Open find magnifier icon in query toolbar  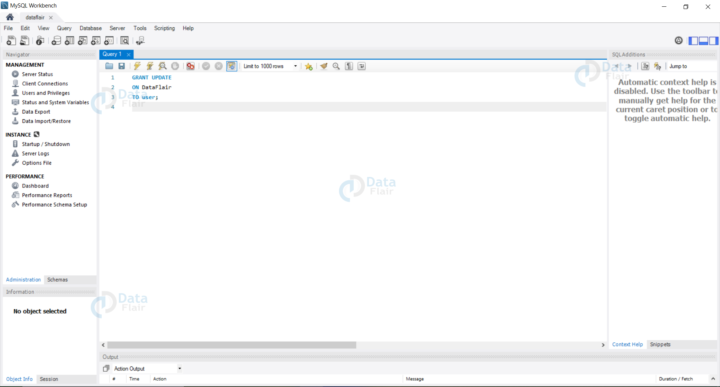click(336, 66)
